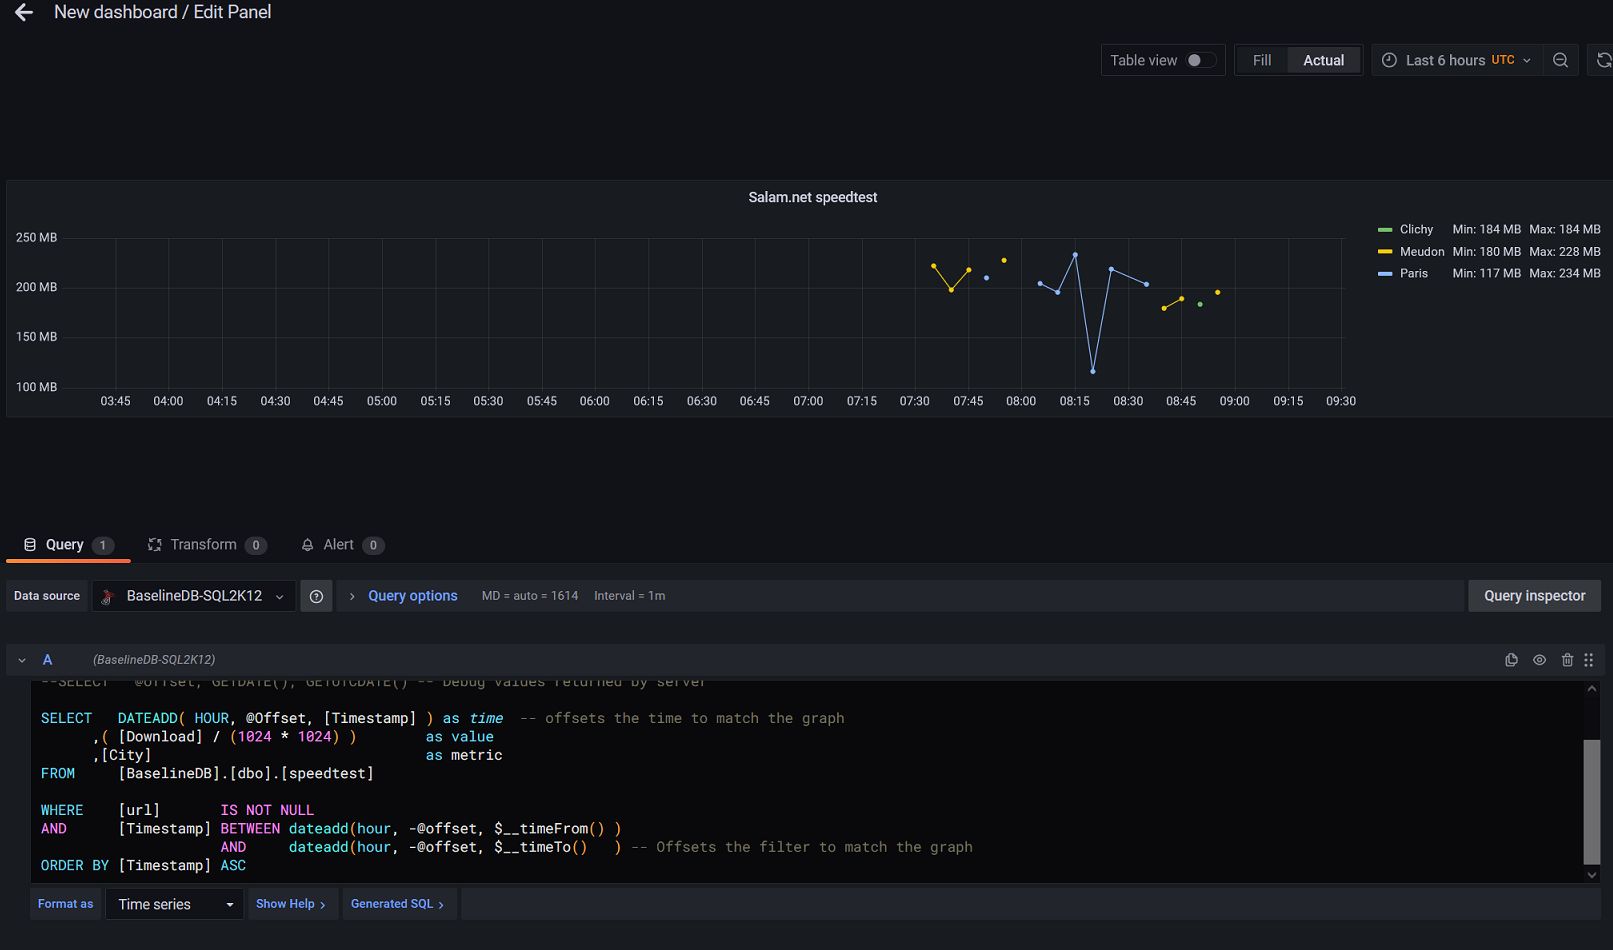Open the Alert tab bell icon
The image size is (1613, 950).
pos(308,545)
